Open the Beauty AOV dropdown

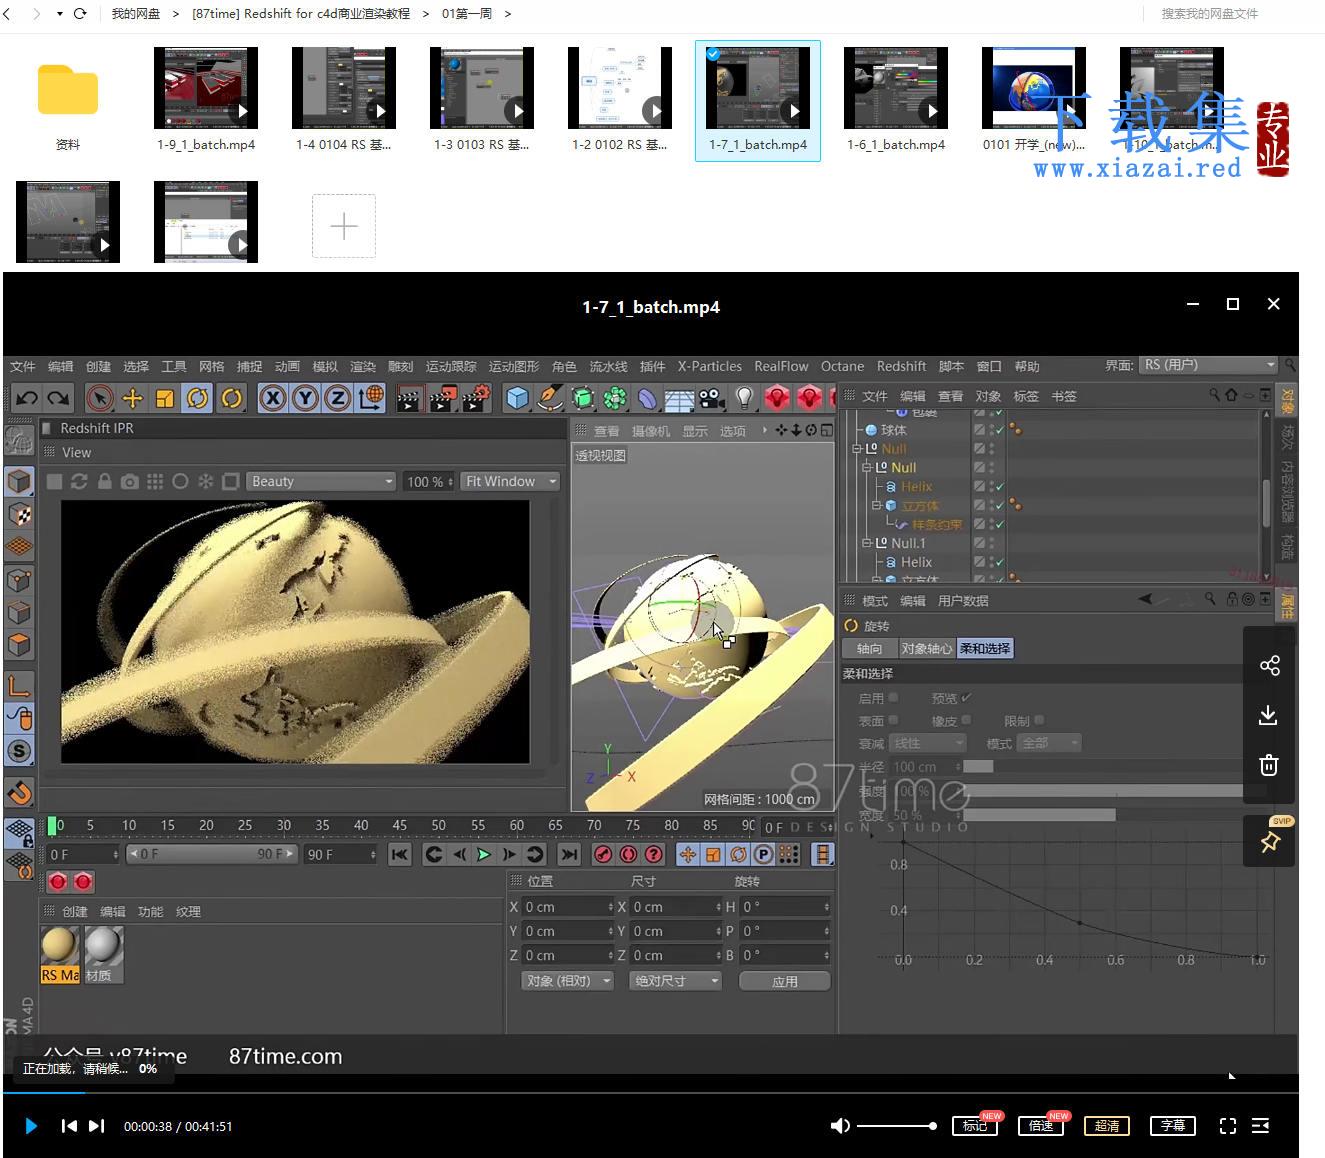tap(321, 481)
